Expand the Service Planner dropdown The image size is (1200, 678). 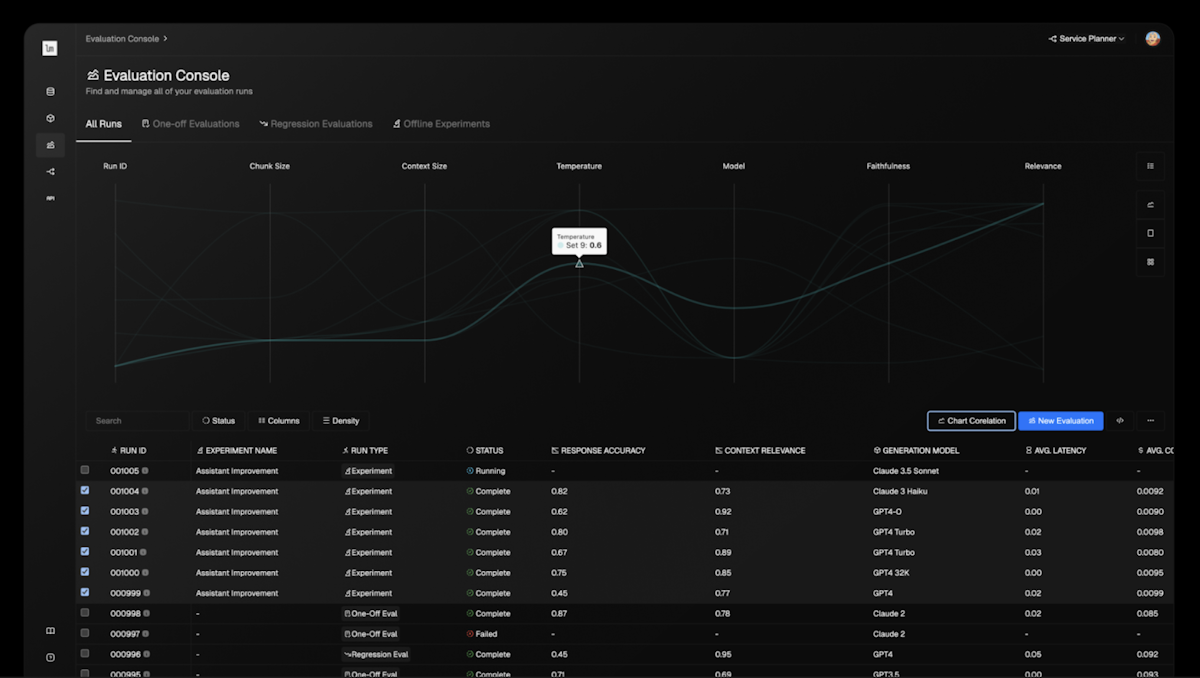[1085, 38]
